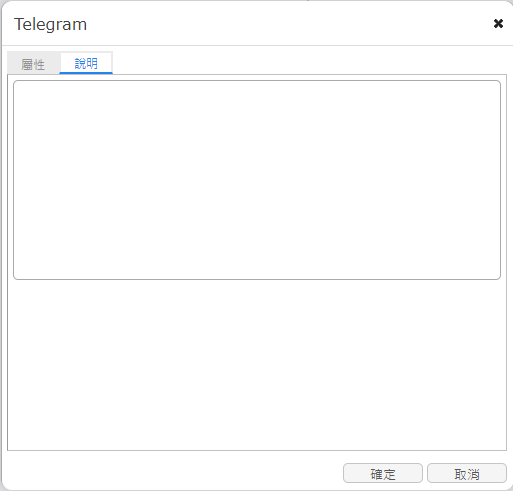The height and width of the screenshot is (491, 513).
Task: Click the Telegram header bar
Action: pyautogui.click(x=257, y=23)
